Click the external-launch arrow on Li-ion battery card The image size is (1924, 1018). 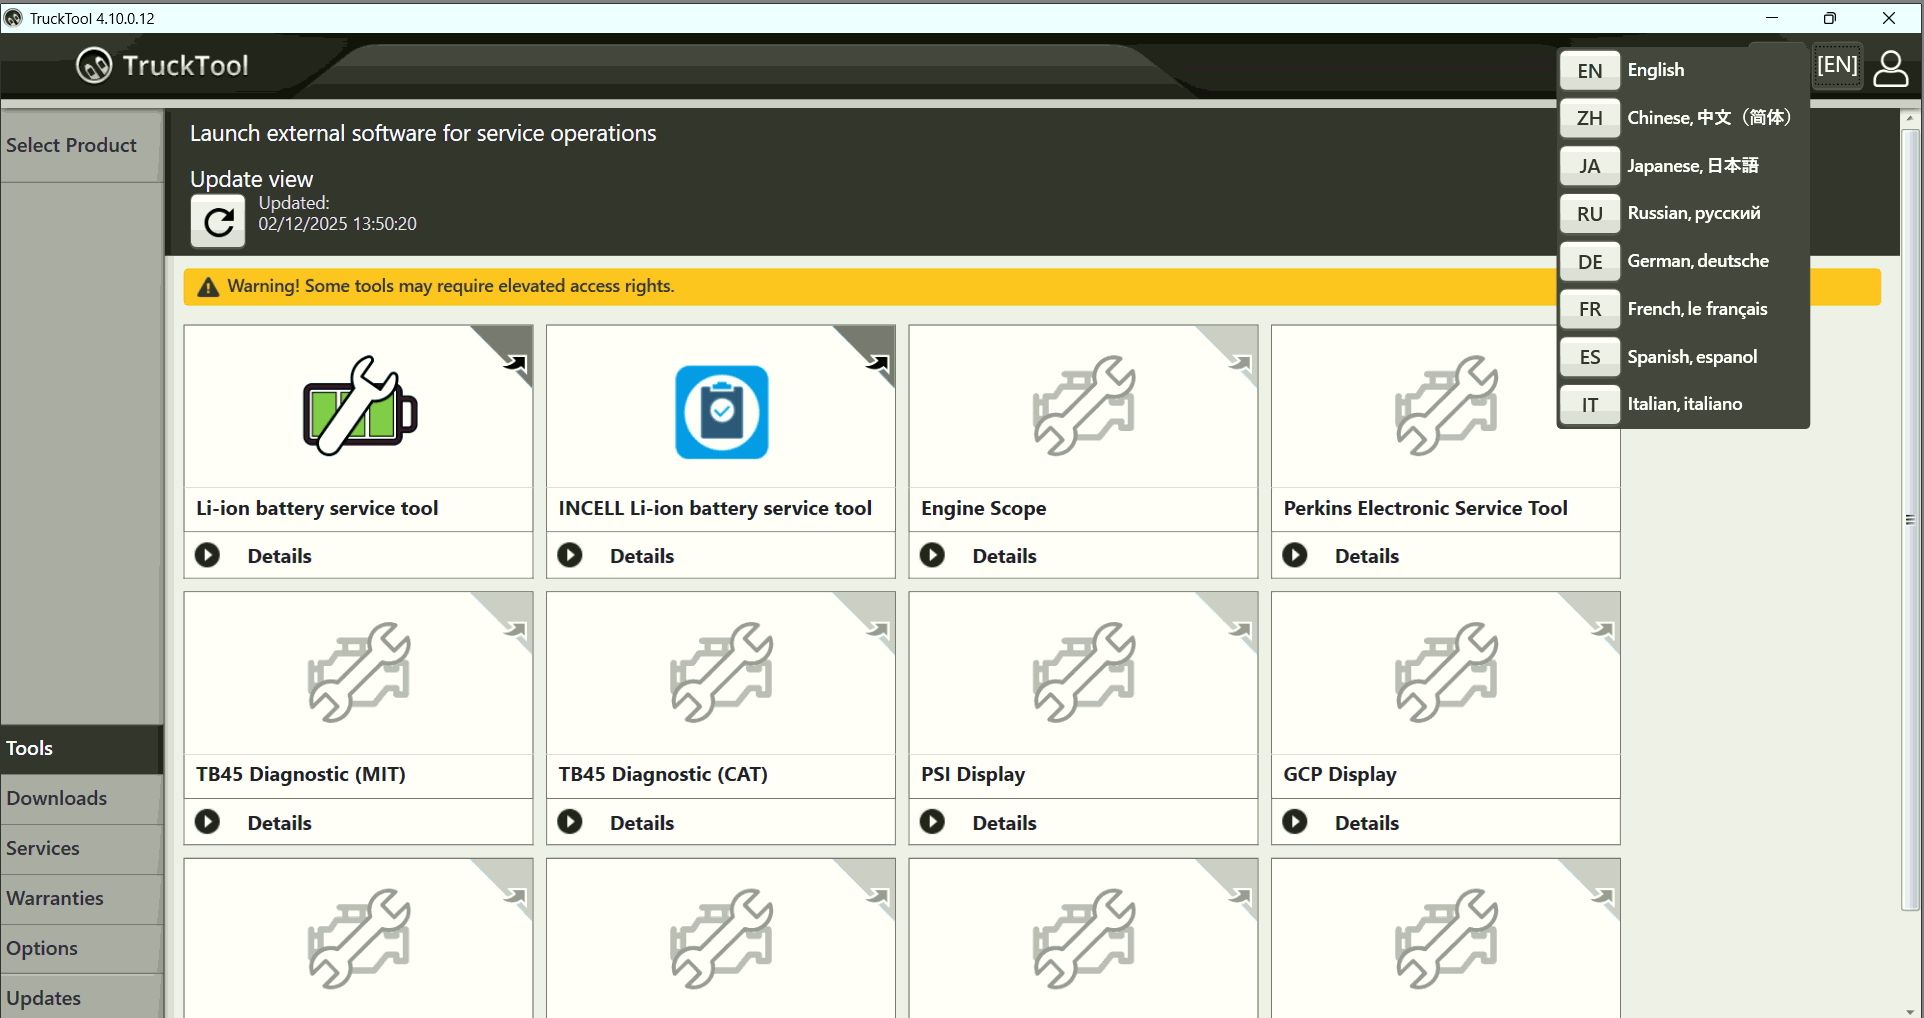[x=514, y=364]
